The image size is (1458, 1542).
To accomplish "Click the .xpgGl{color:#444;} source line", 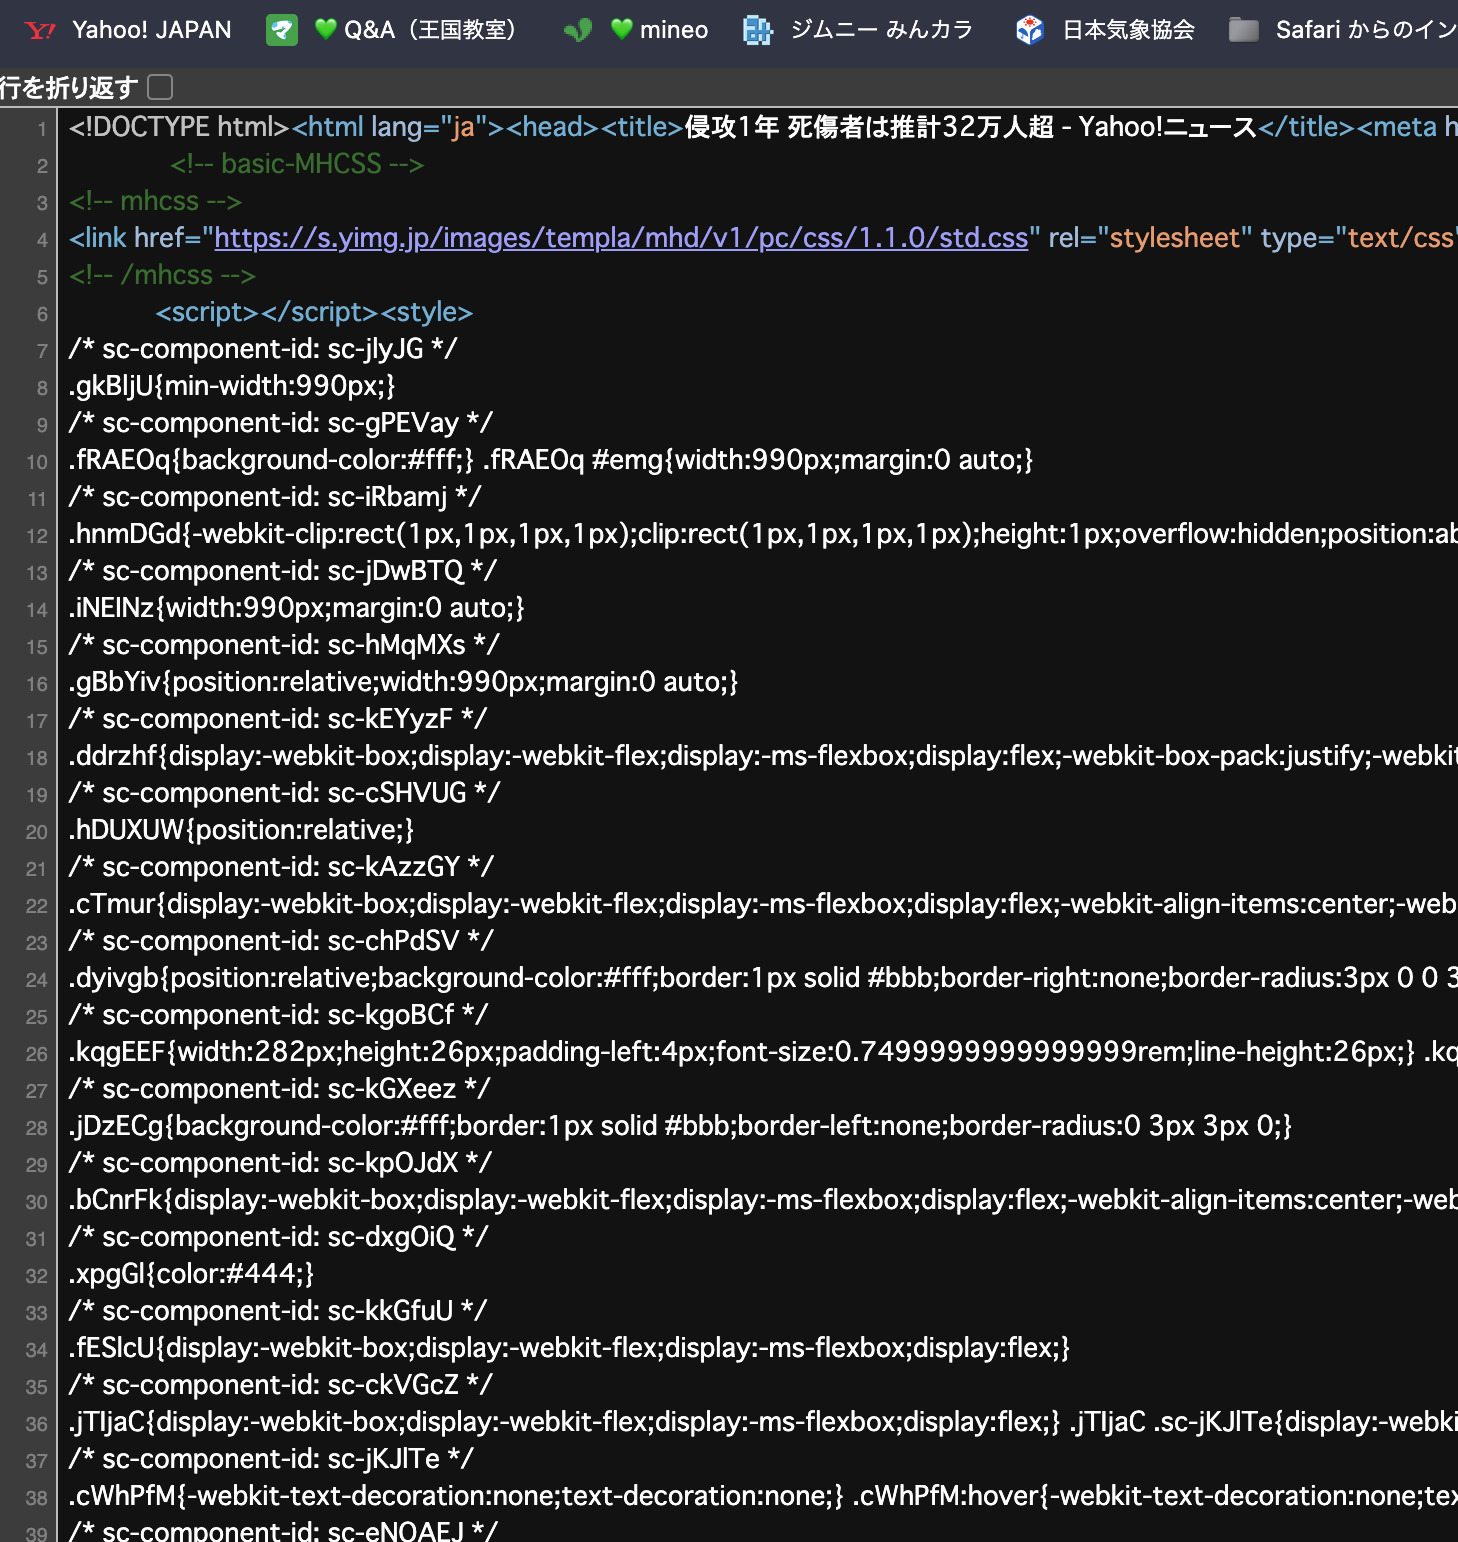I will pyautogui.click(x=191, y=1274).
